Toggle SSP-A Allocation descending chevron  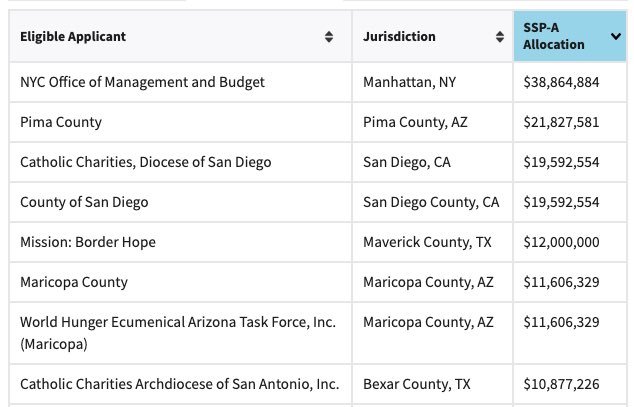615,37
